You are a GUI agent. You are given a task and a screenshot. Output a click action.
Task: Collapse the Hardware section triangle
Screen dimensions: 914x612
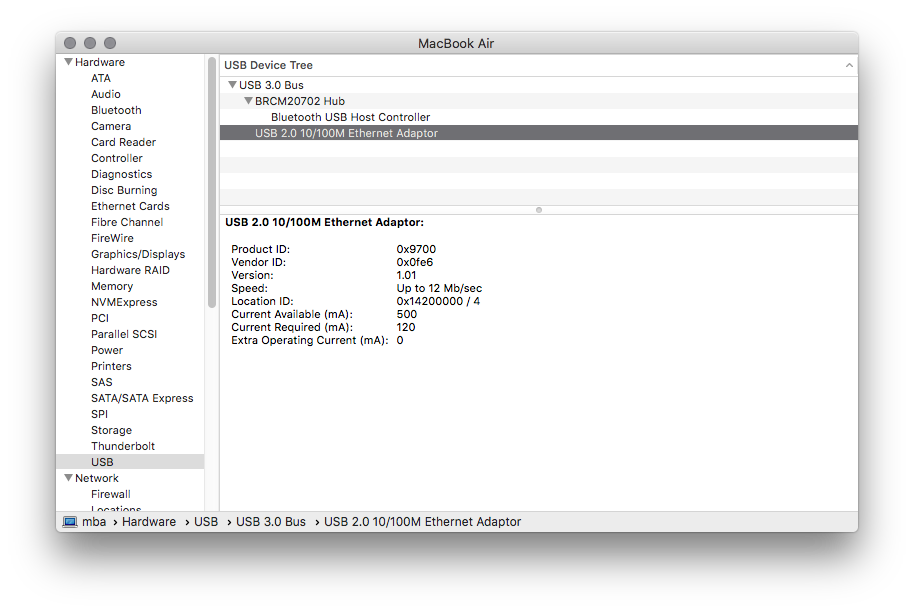[68, 62]
